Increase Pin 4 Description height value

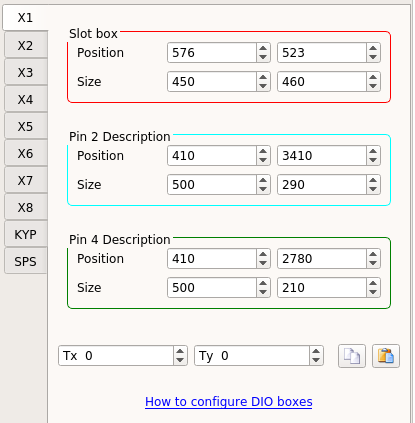click(373, 283)
